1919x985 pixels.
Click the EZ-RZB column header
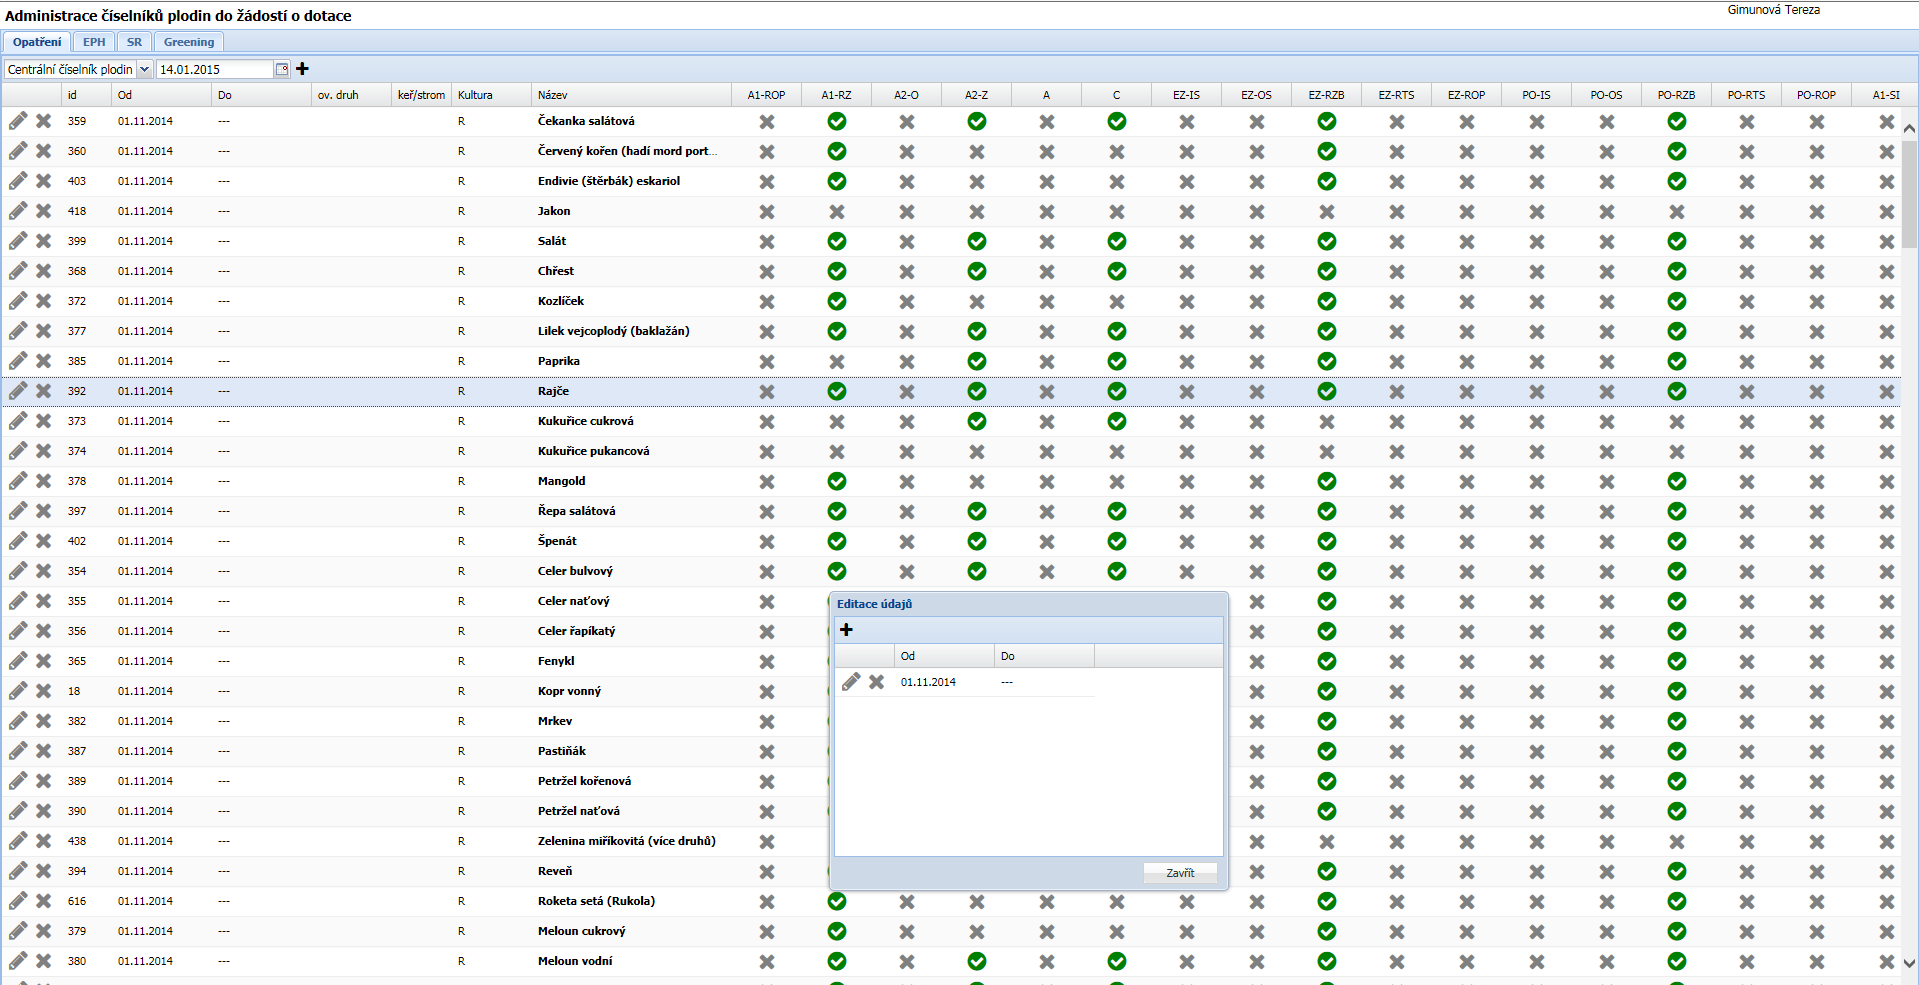[x=1326, y=95]
